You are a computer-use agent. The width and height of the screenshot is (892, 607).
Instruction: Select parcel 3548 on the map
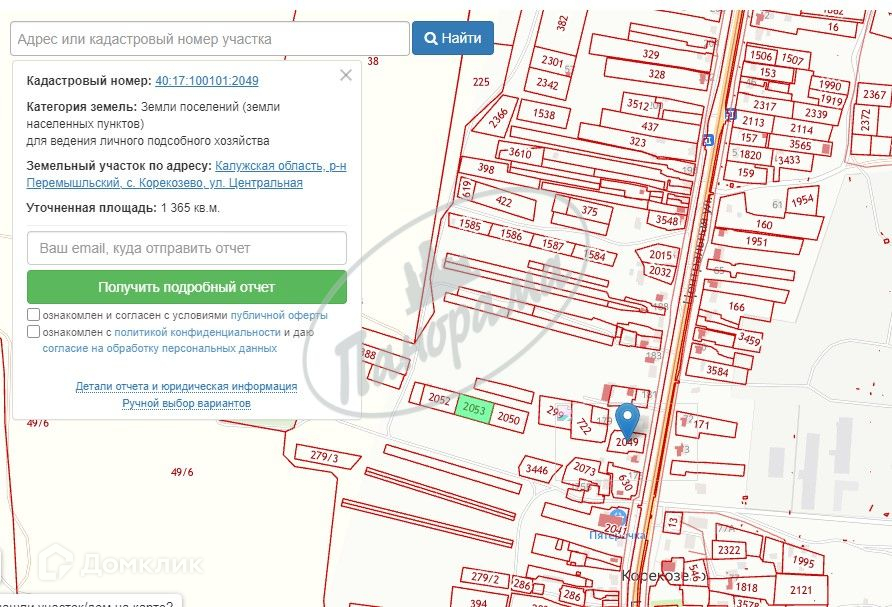(x=667, y=221)
